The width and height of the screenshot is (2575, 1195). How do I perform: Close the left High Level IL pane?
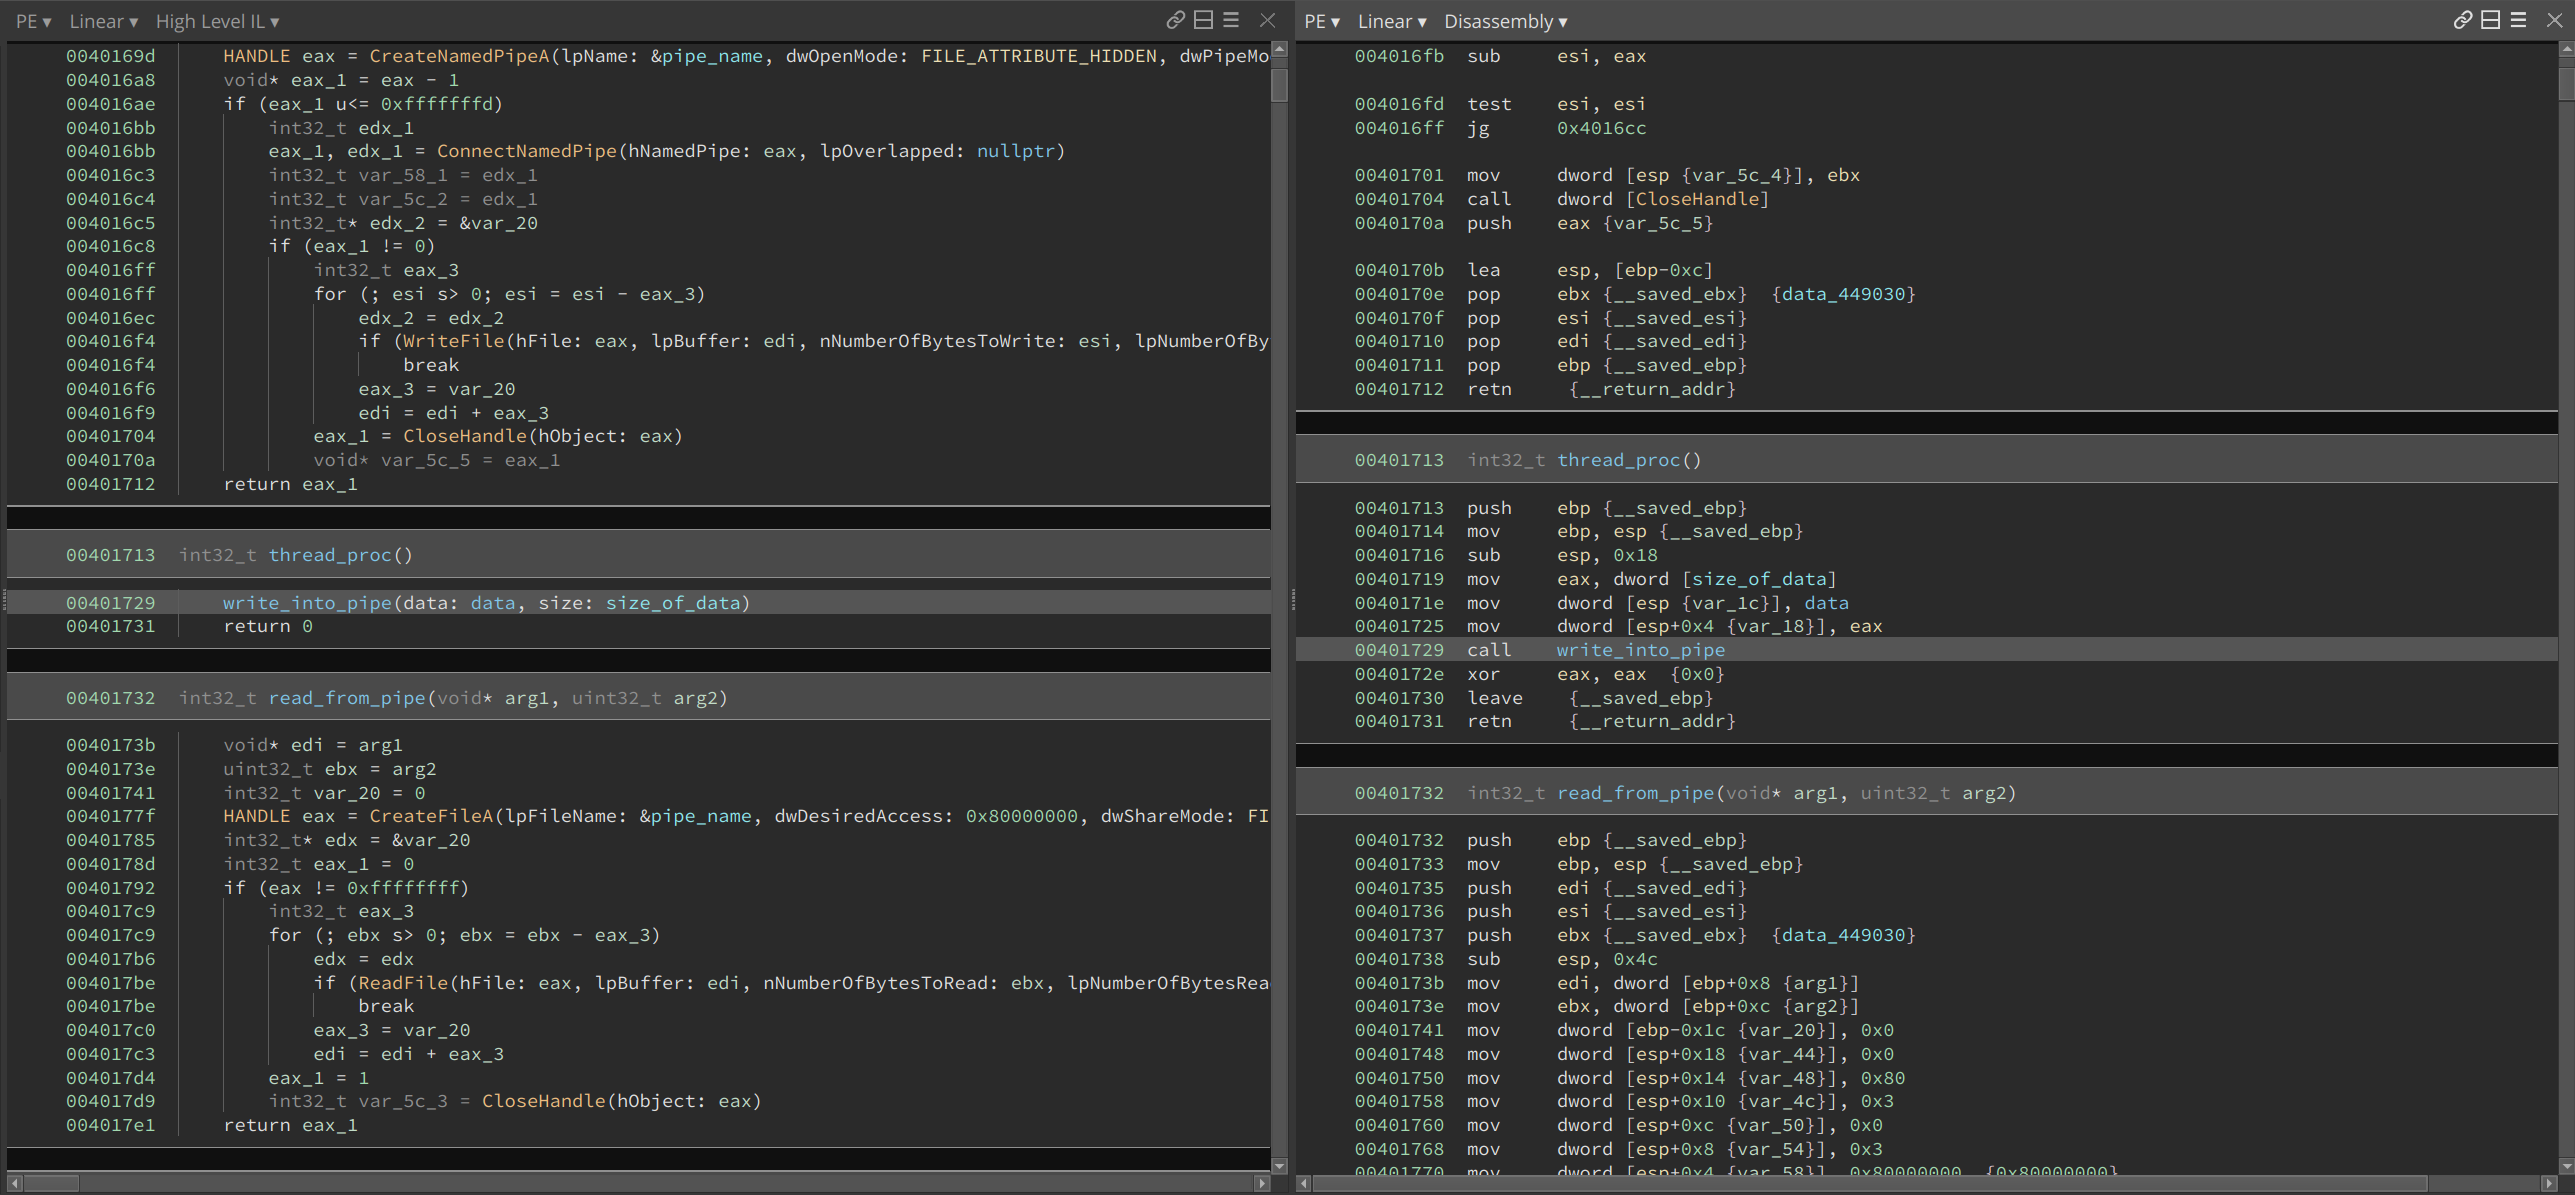click(1267, 20)
